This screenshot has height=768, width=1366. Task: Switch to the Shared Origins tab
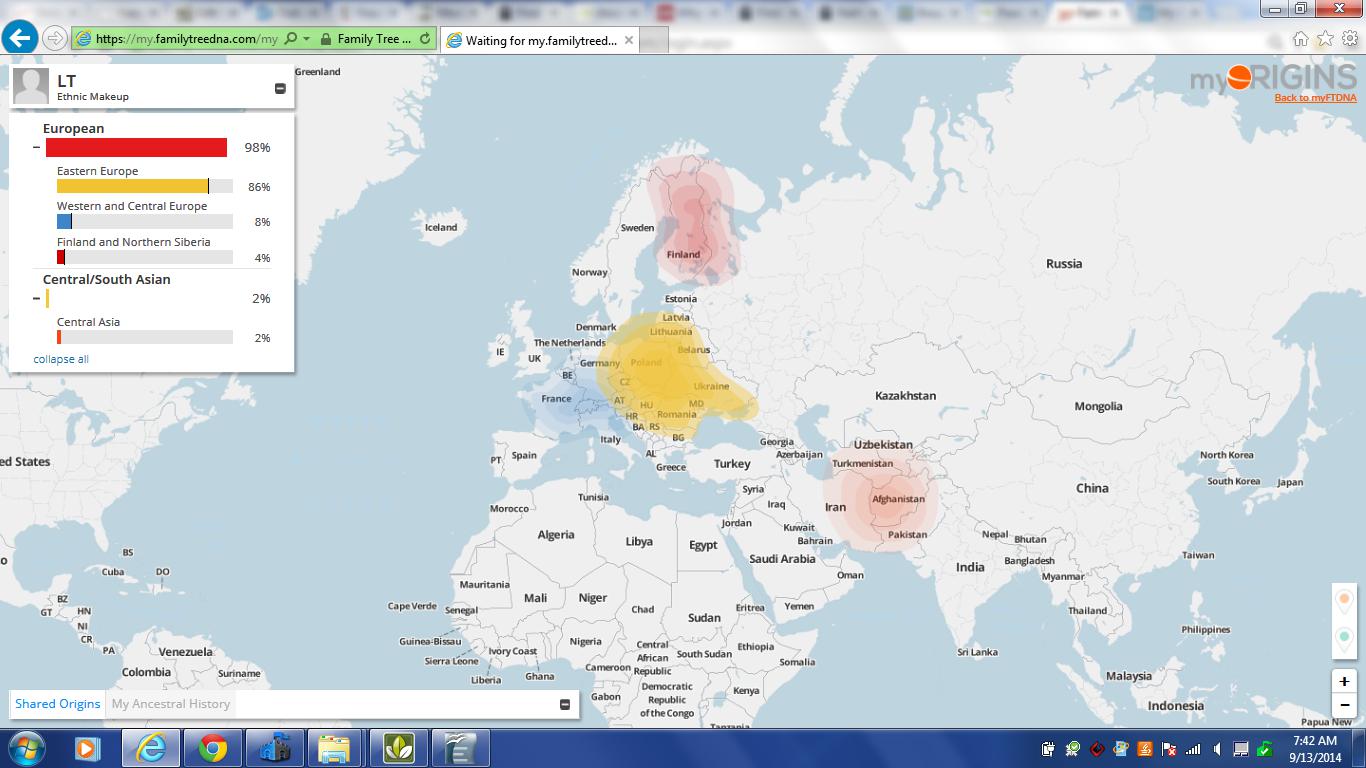(57, 704)
